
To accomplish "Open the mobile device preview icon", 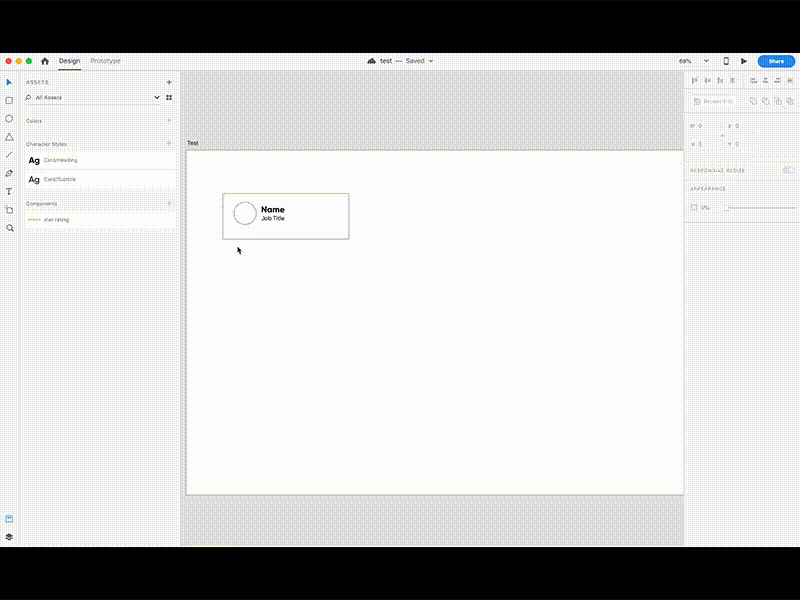I will [726, 61].
